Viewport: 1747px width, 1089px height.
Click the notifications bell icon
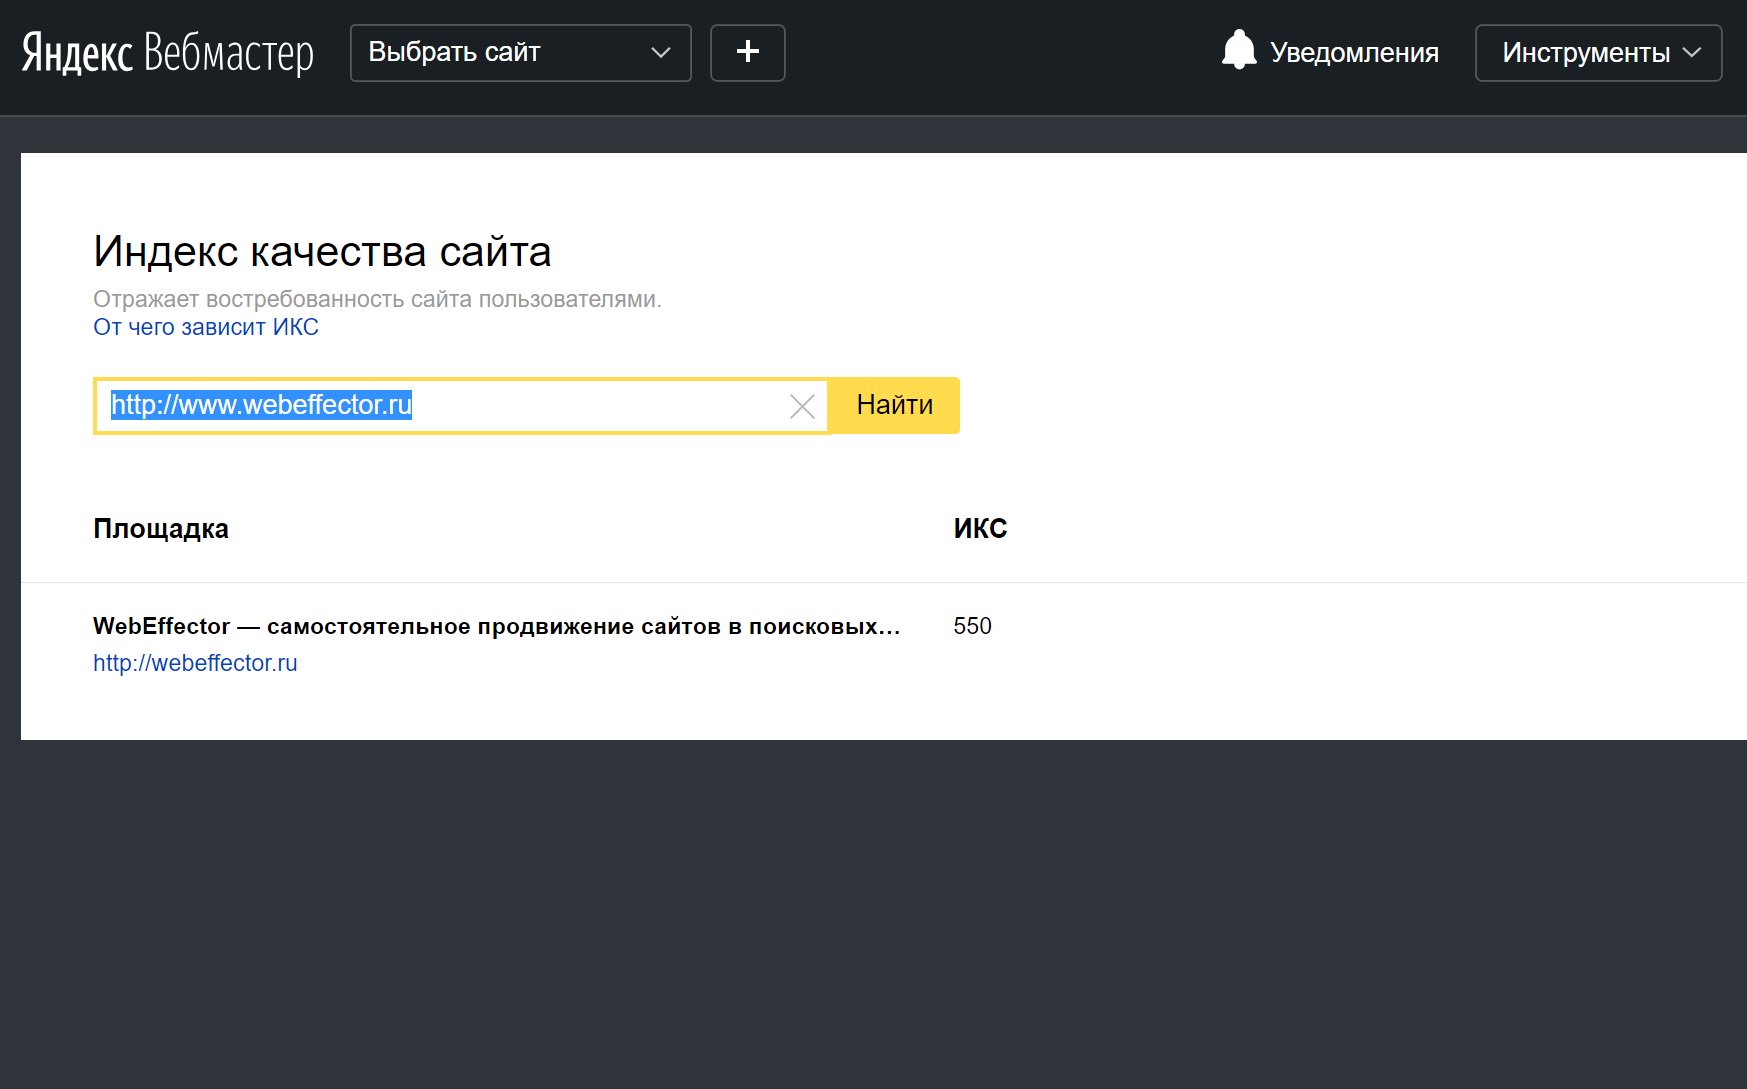tap(1238, 51)
